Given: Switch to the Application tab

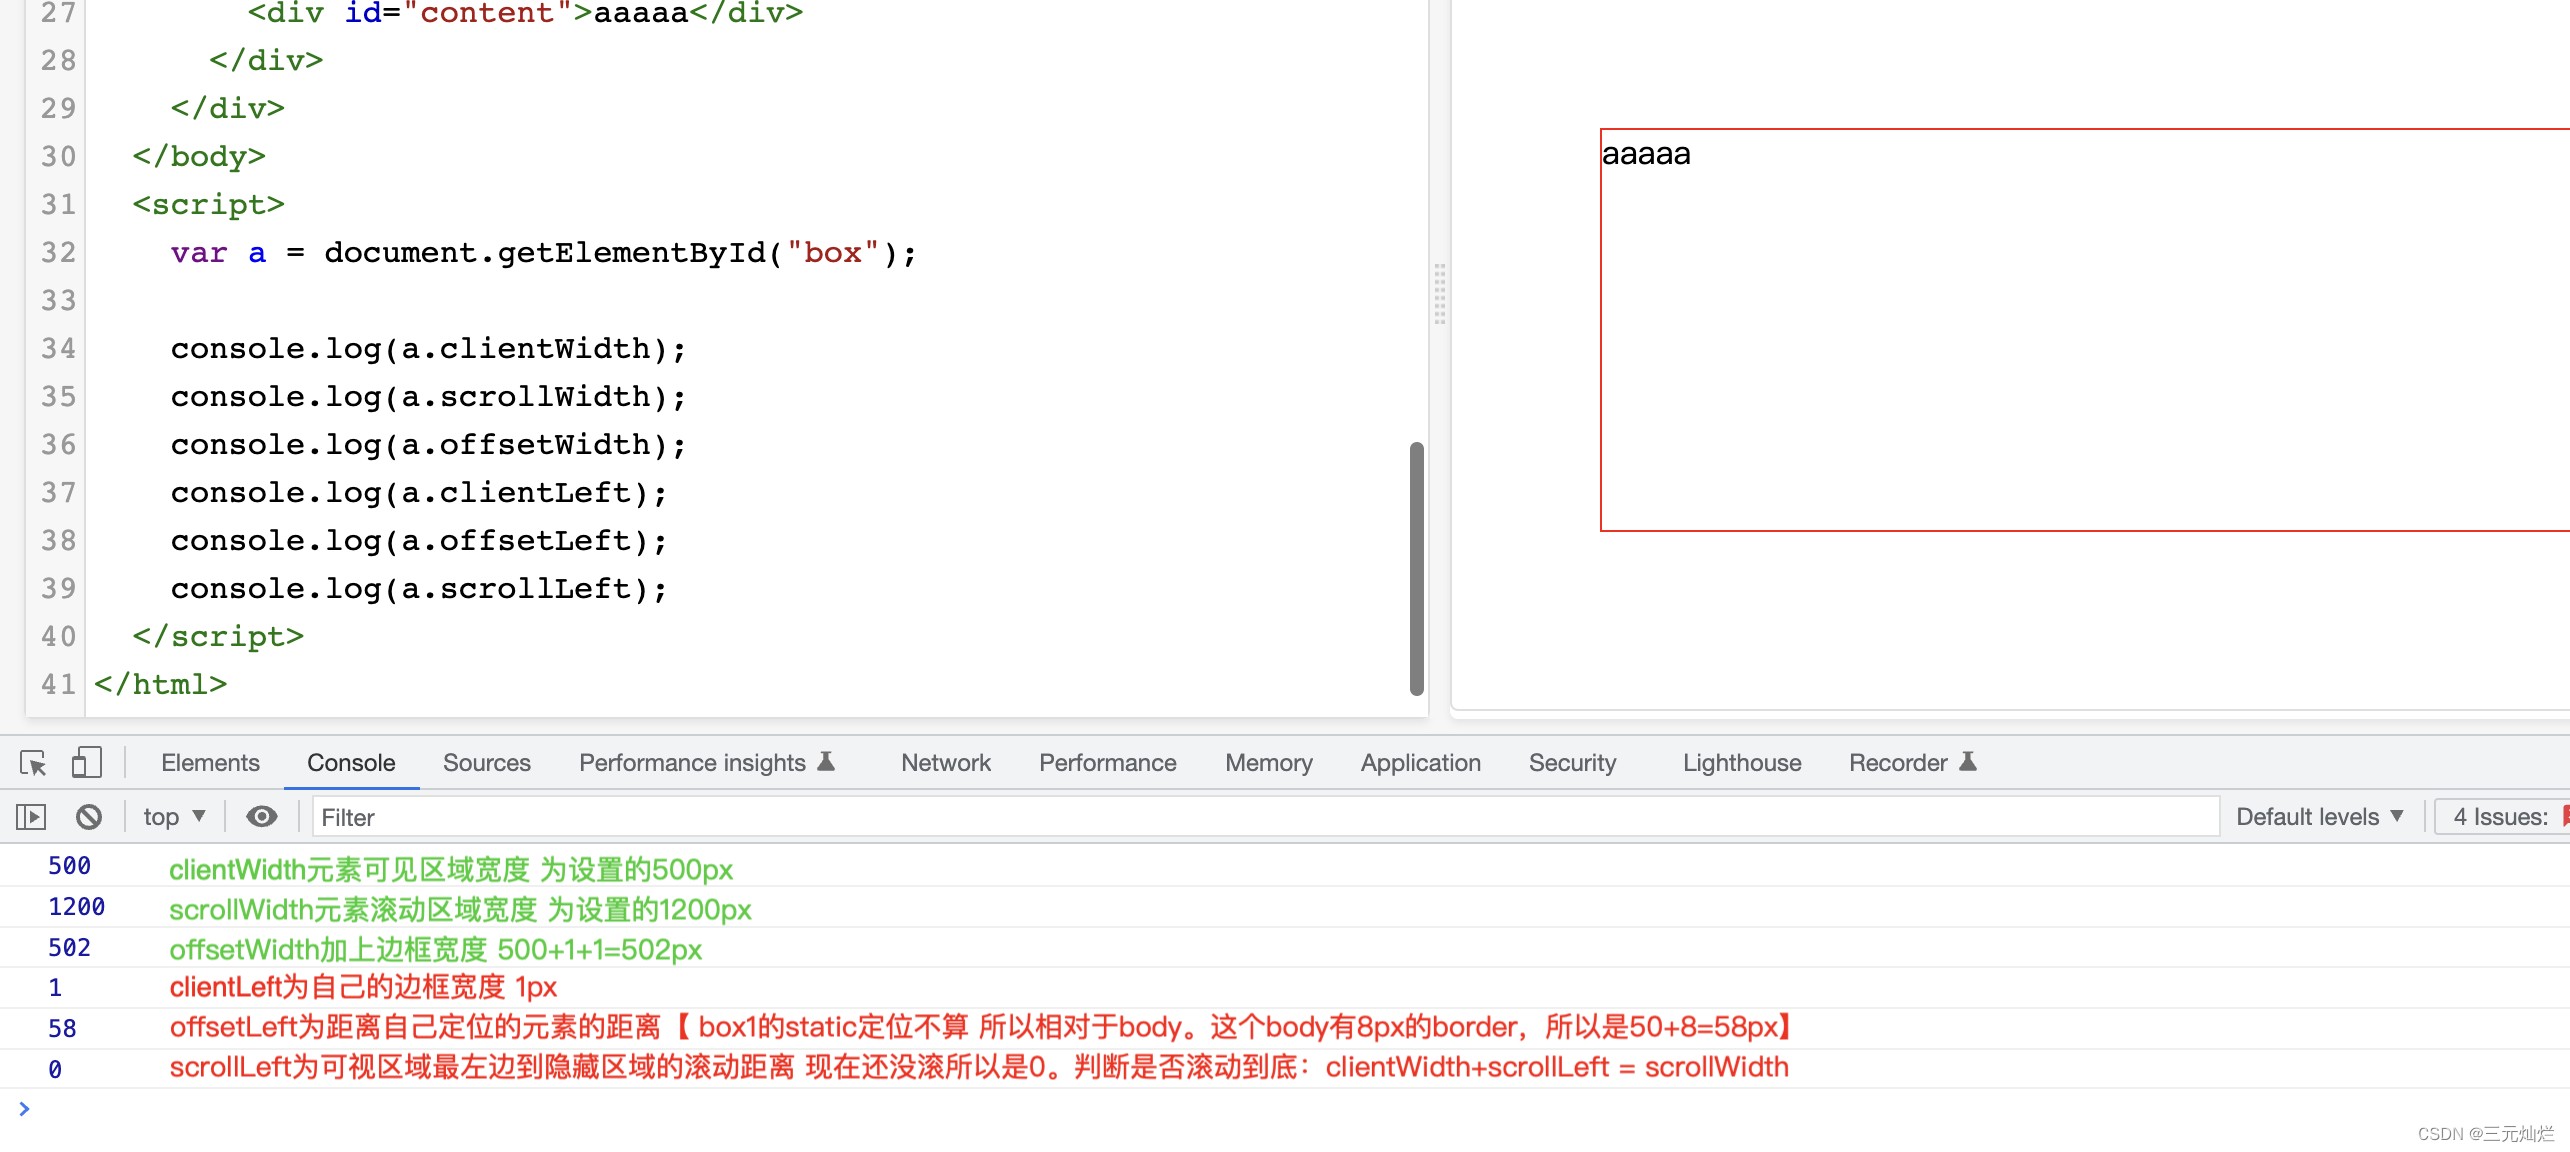Looking at the screenshot, I should 1420,762.
